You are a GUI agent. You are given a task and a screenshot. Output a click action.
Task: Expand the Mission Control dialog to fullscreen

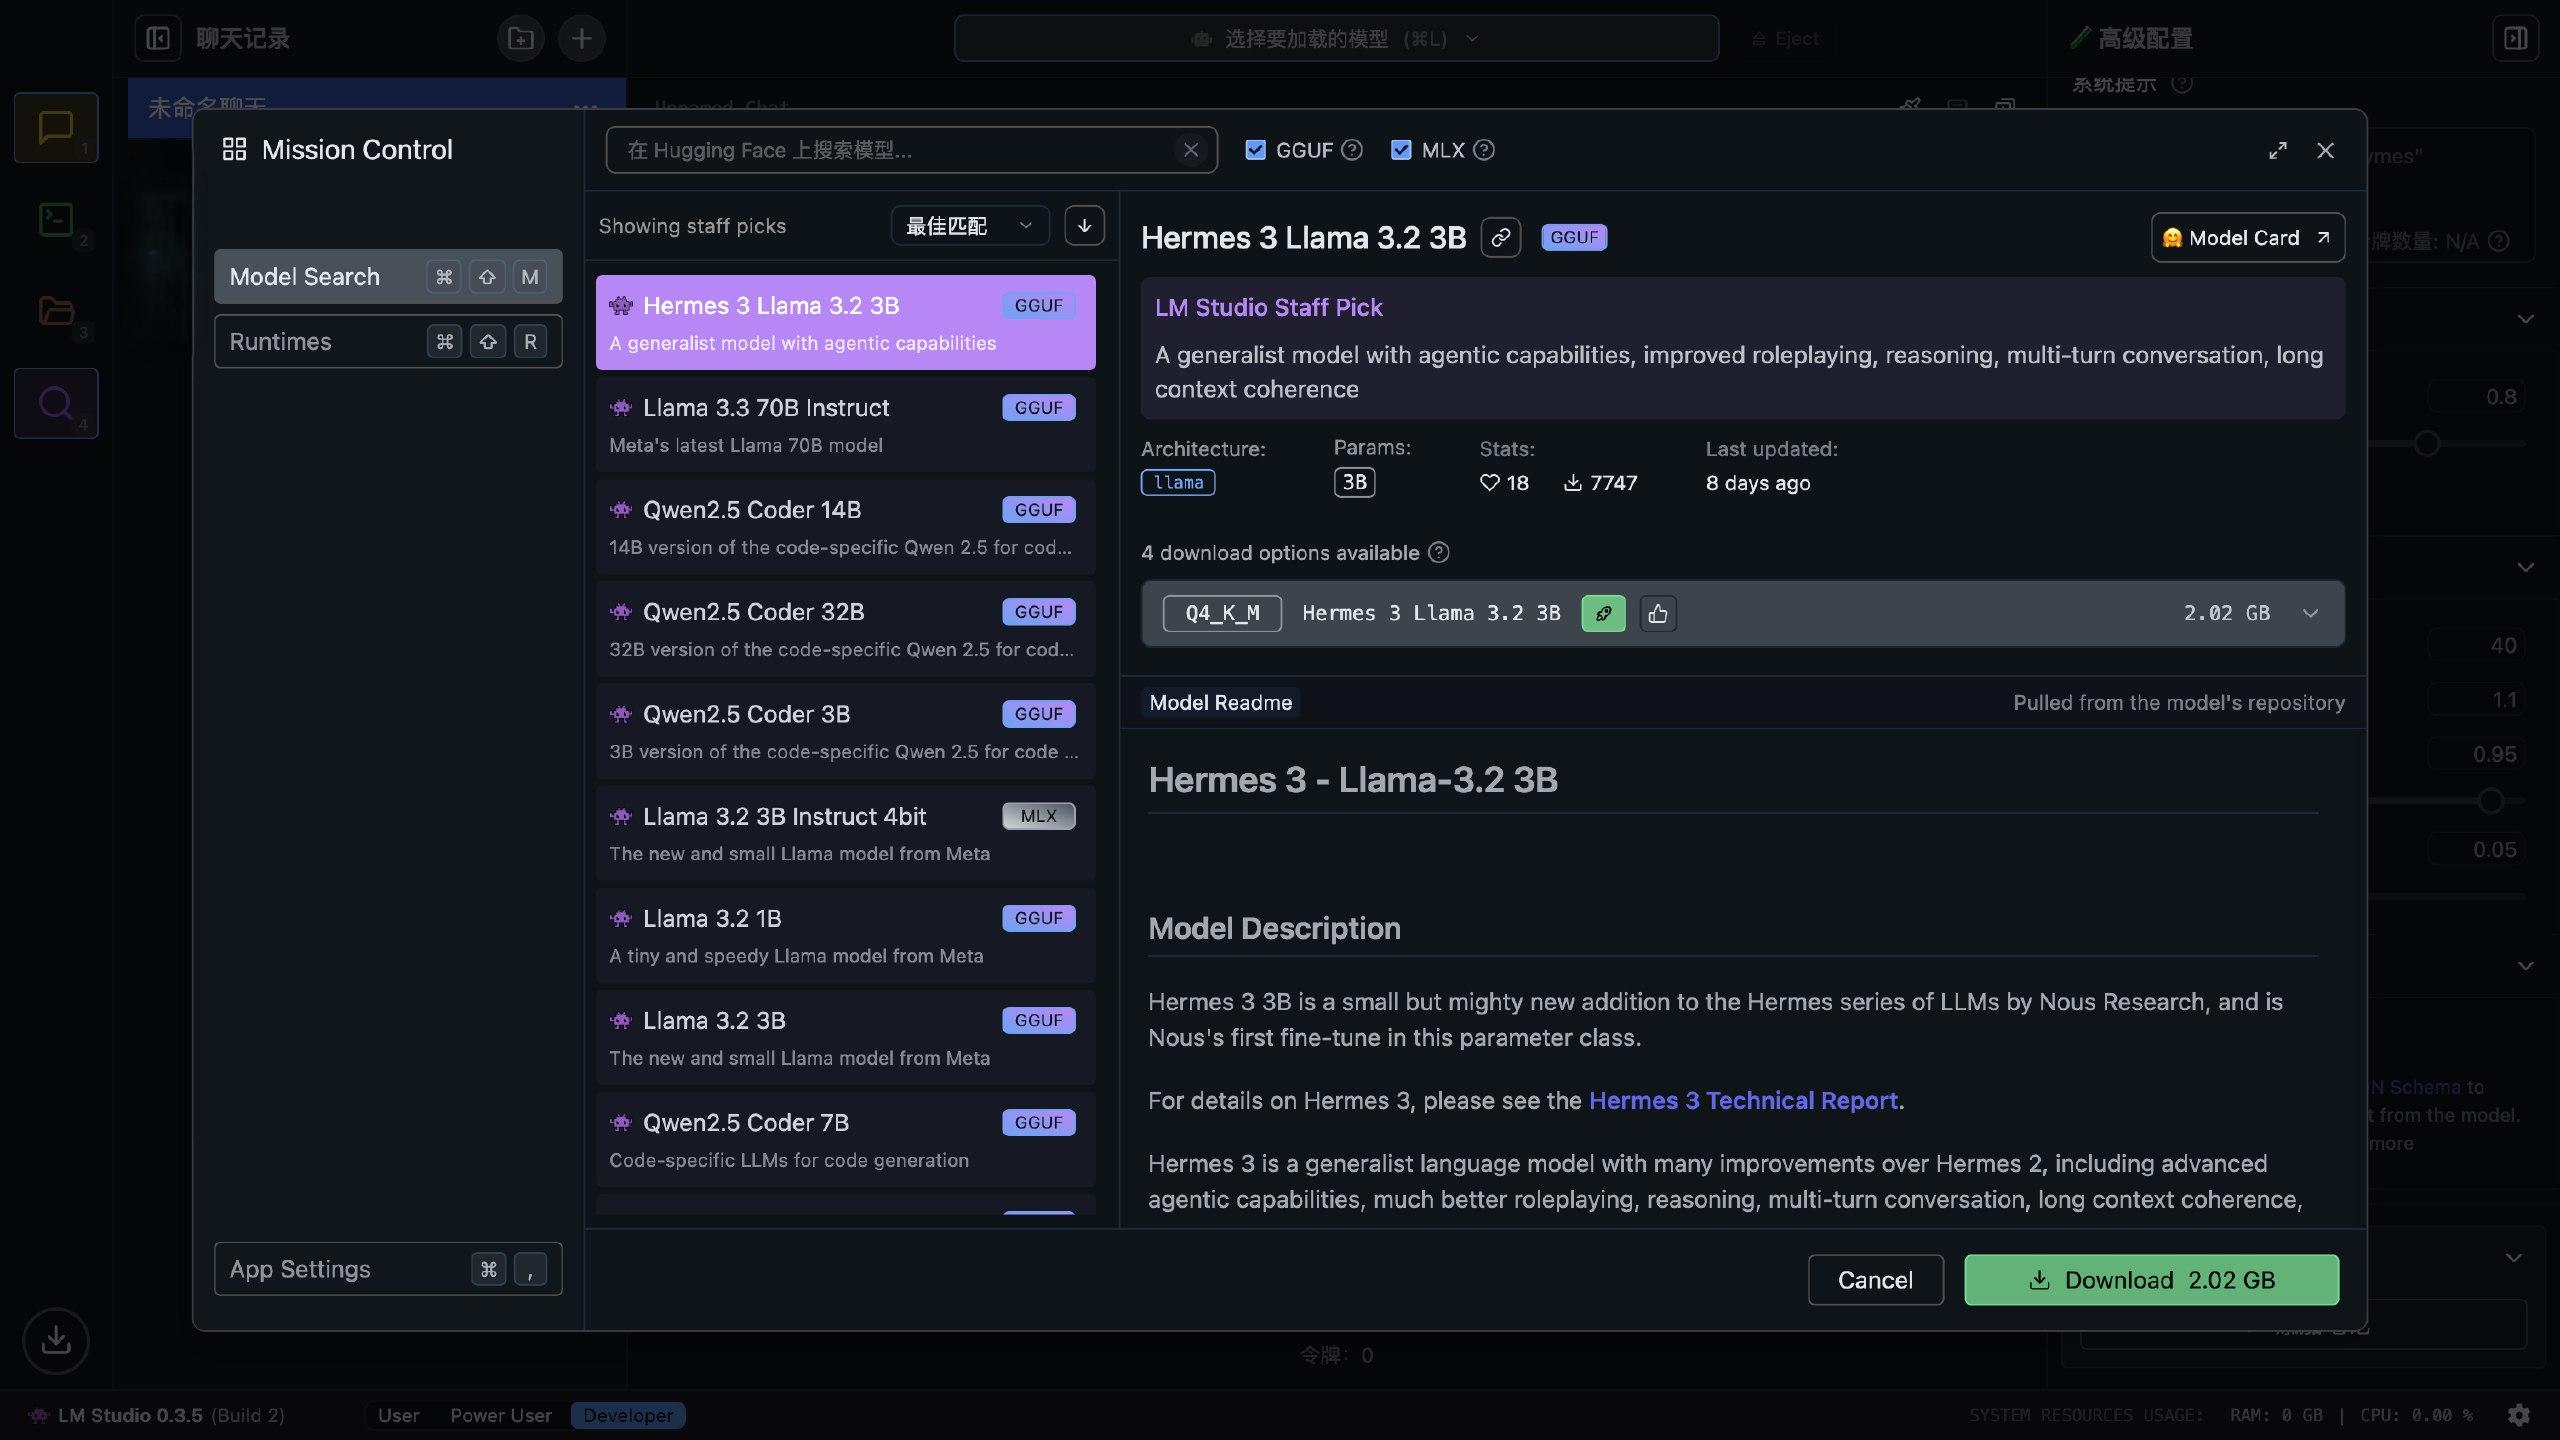[x=2277, y=150]
